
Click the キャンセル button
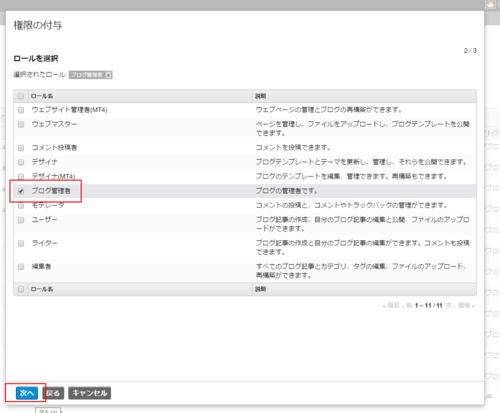(90, 393)
